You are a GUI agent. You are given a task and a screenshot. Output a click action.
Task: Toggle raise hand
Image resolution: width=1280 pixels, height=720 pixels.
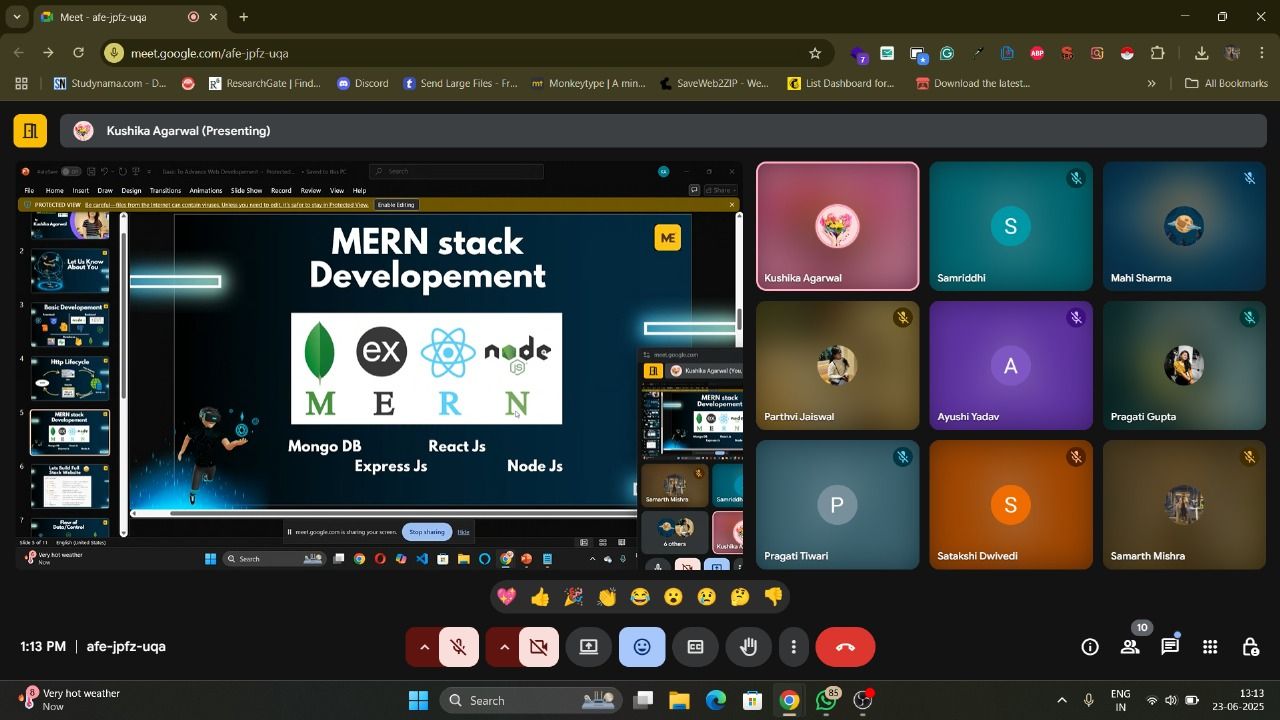748,647
